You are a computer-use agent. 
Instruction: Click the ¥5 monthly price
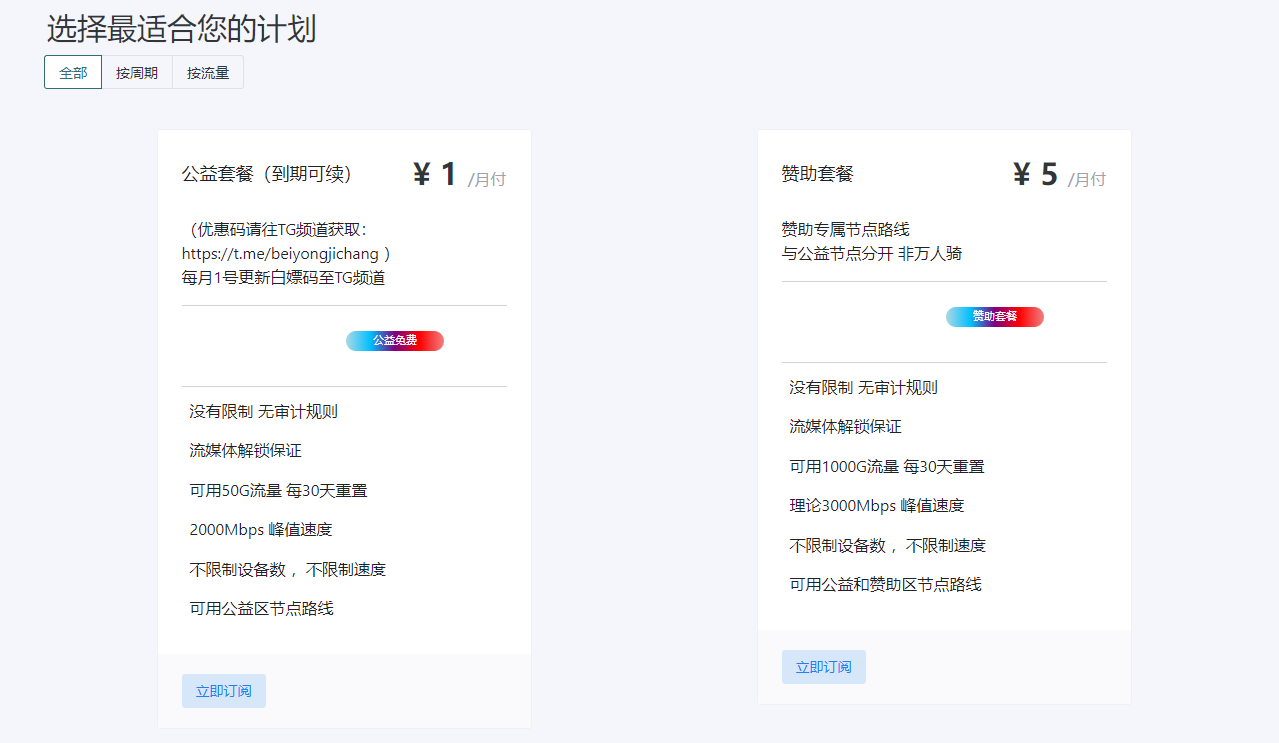point(1036,175)
